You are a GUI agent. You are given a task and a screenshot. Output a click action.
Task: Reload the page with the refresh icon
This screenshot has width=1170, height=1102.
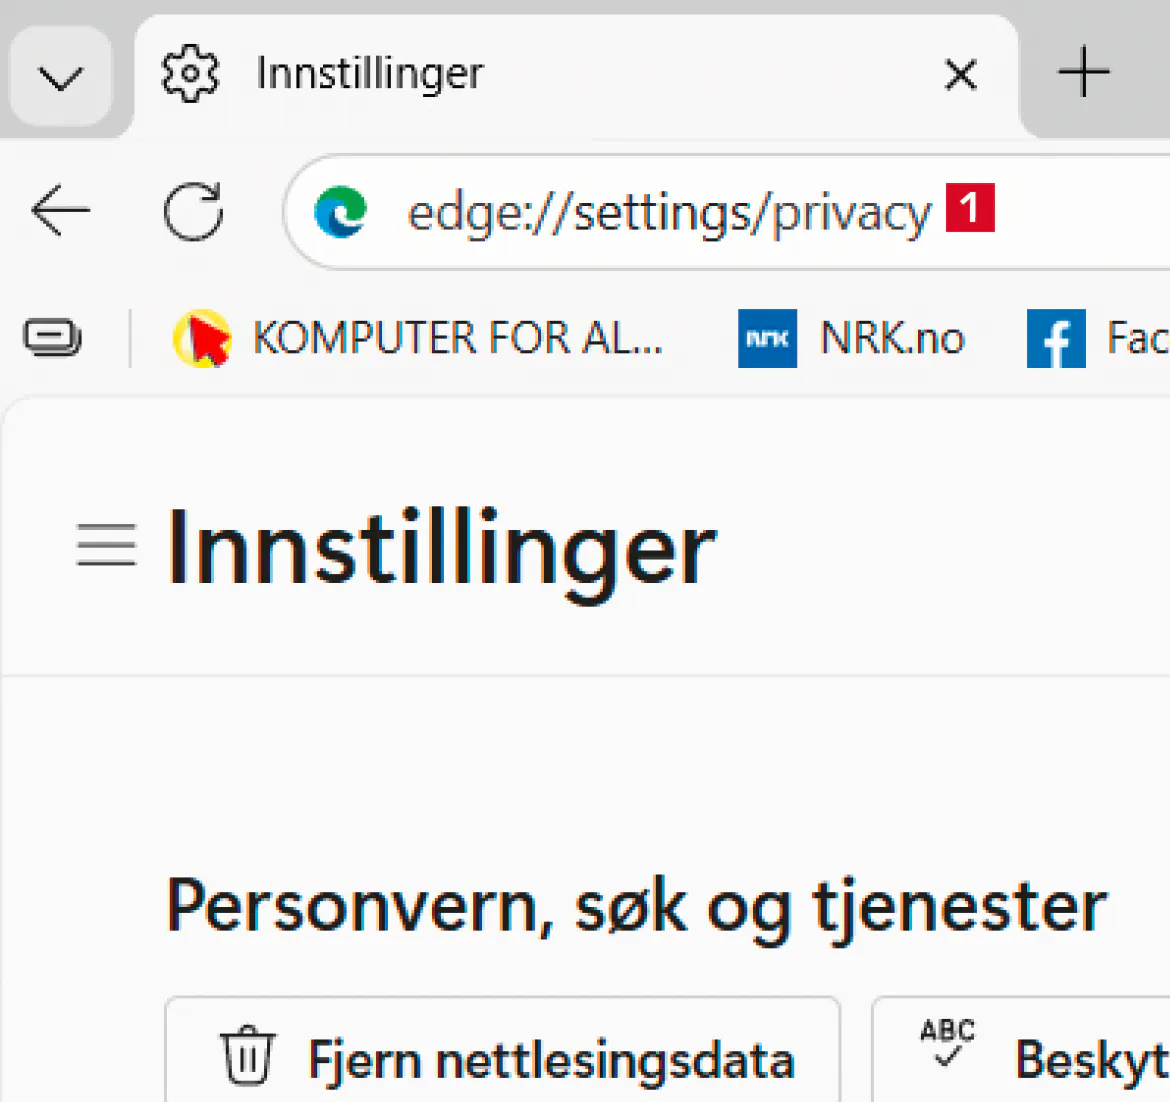pos(193,211)
